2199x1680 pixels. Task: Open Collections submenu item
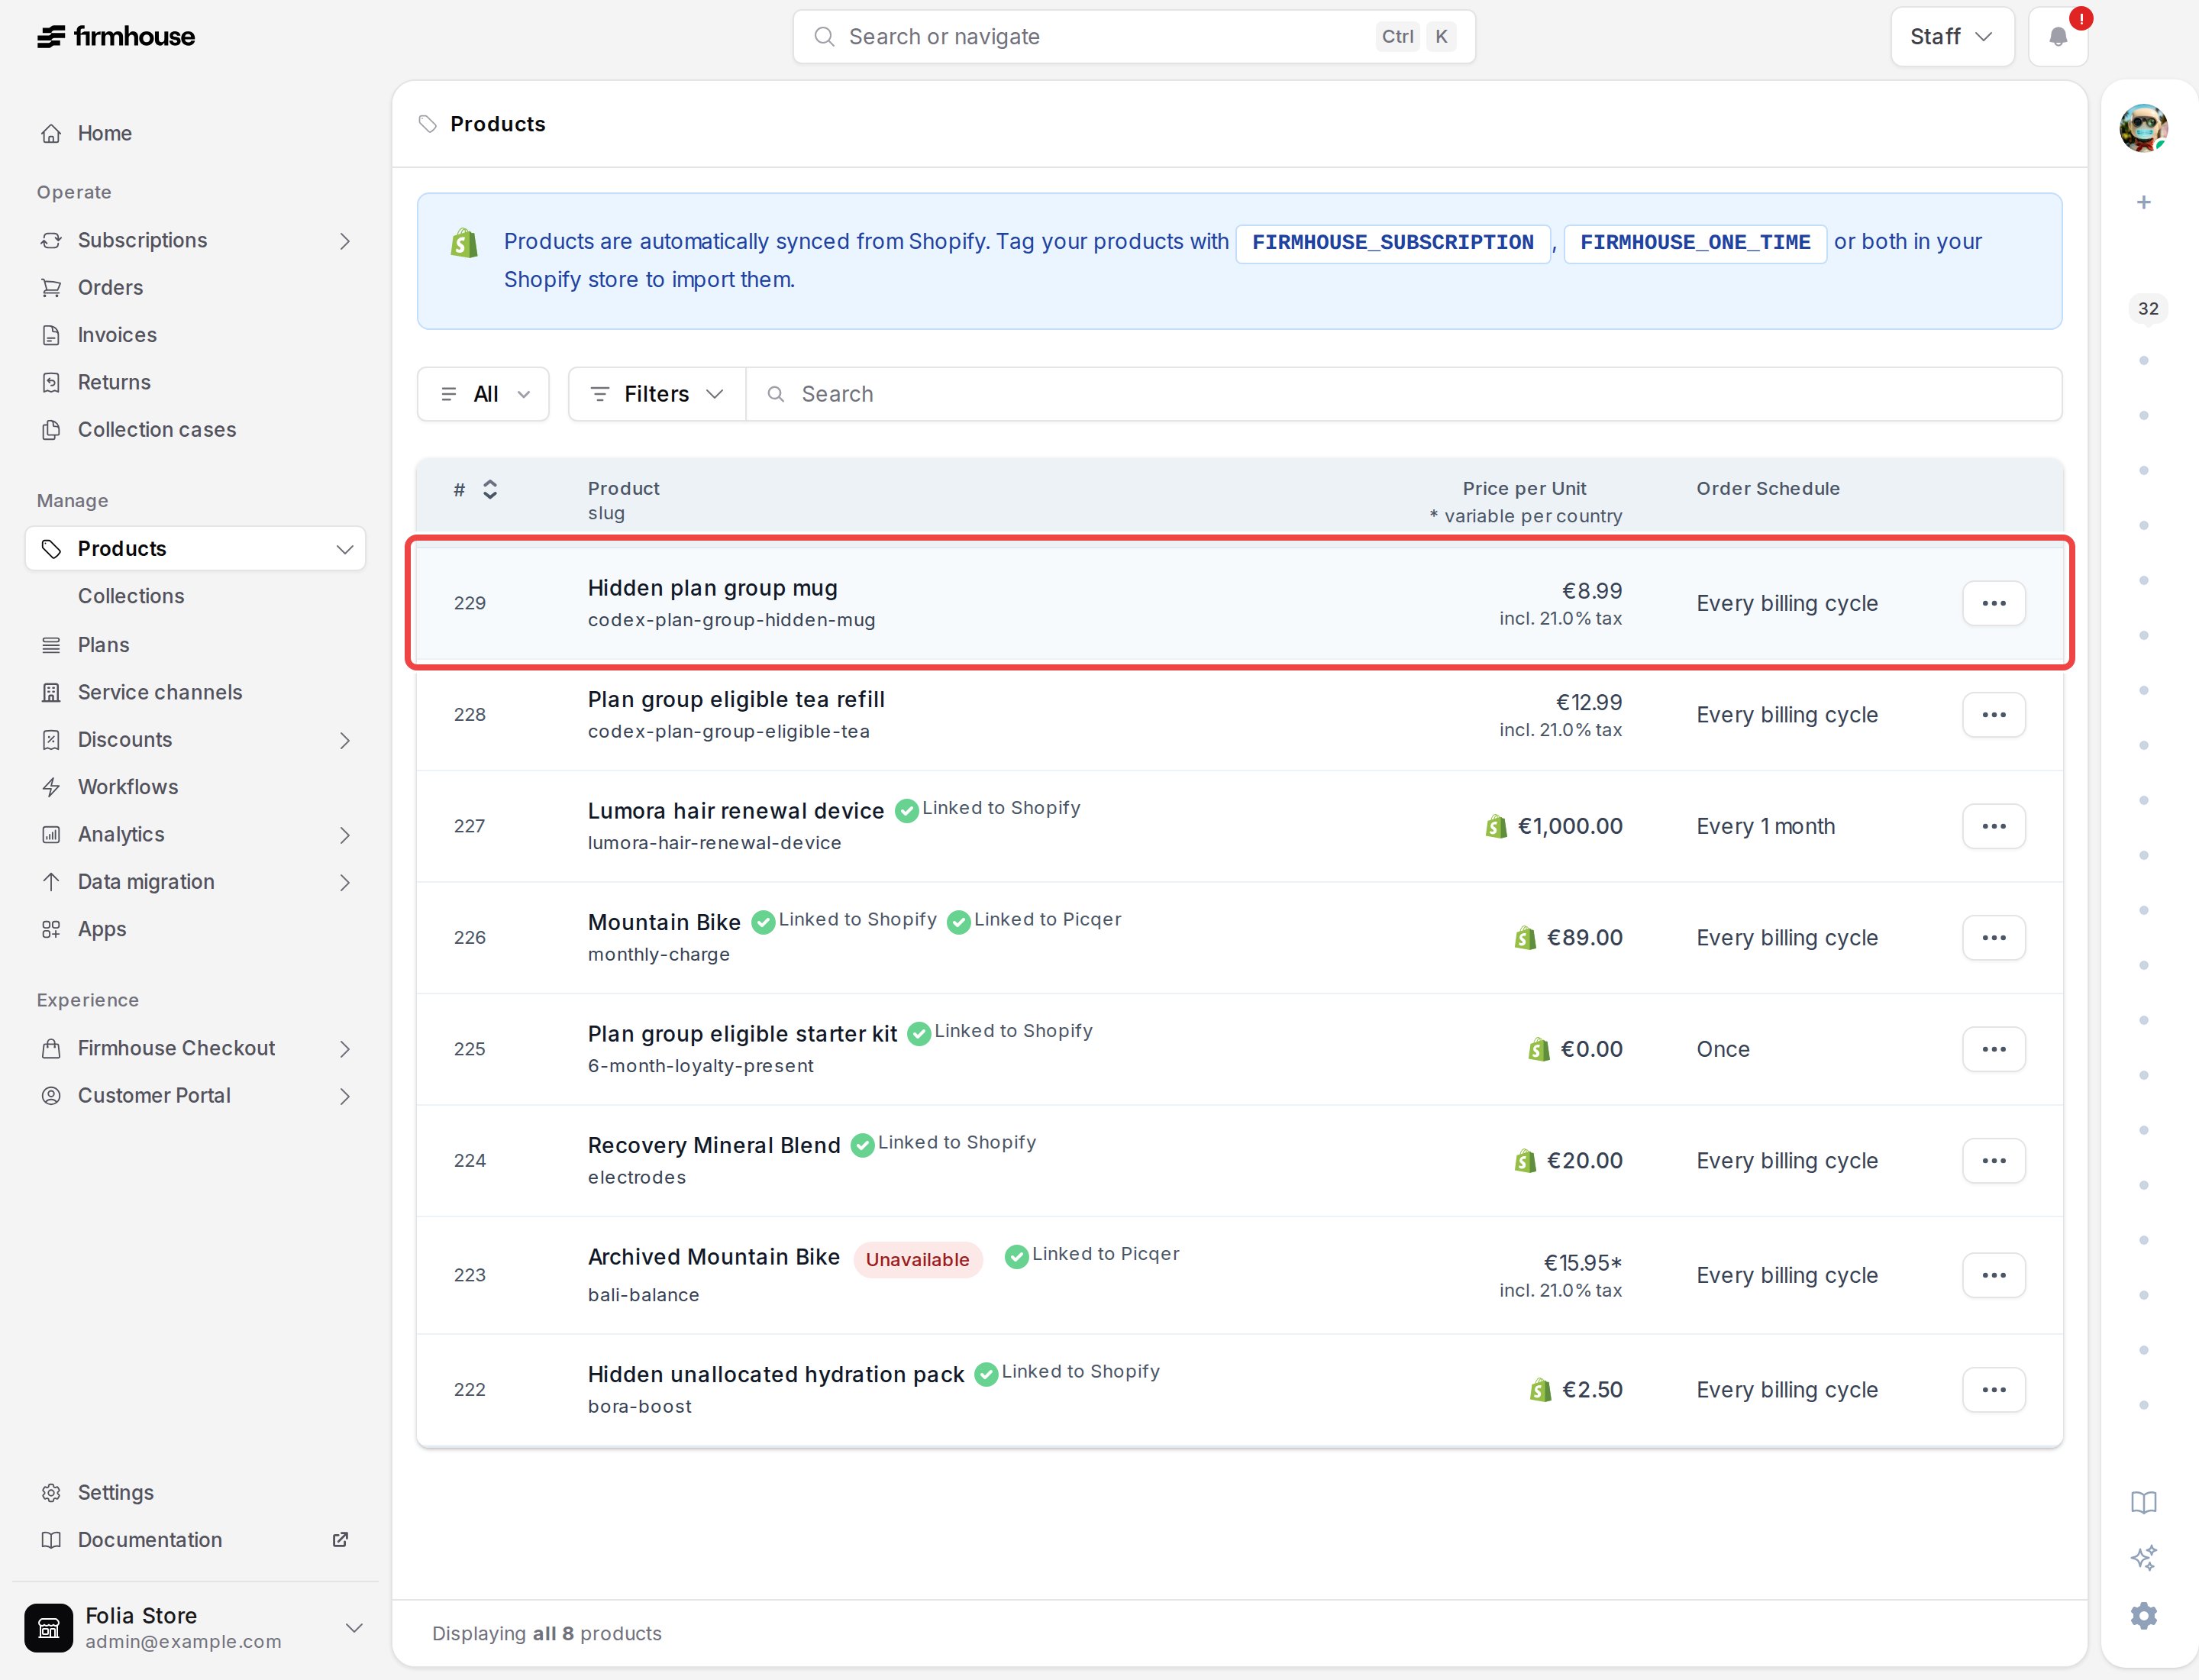click(x=131, y=596)
